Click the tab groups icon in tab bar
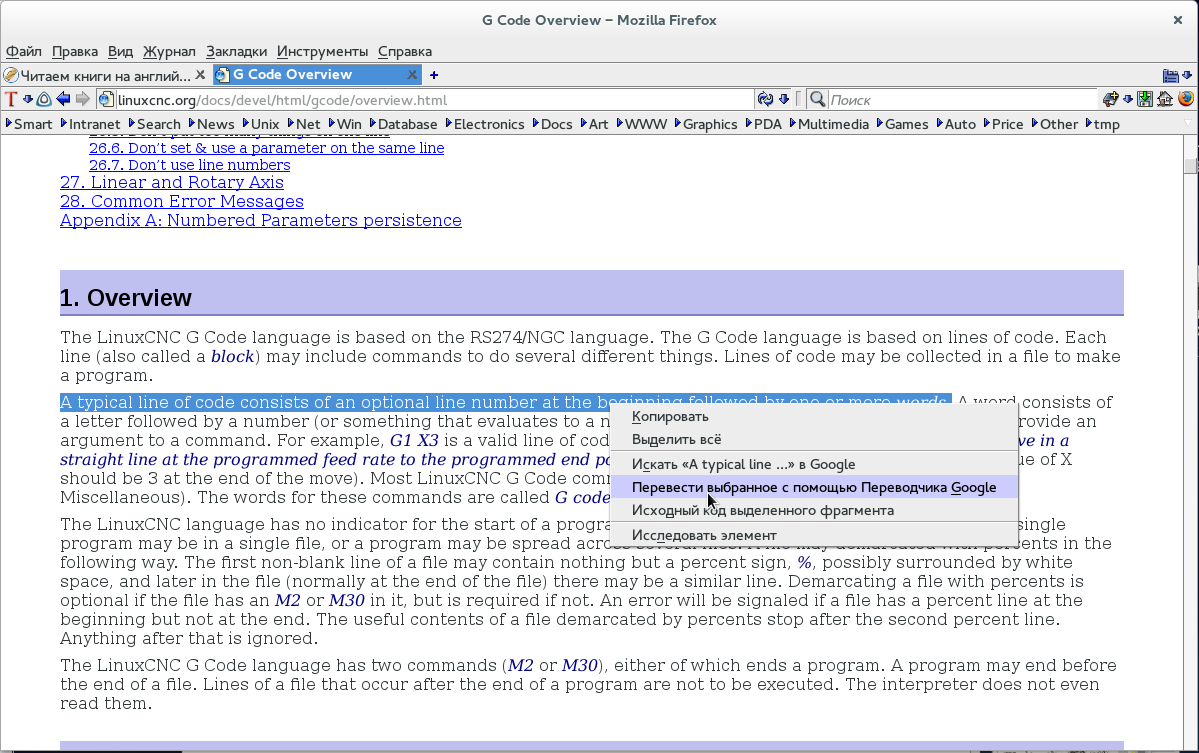This screenshot has height=753, width=1199. pos(1171,75)
